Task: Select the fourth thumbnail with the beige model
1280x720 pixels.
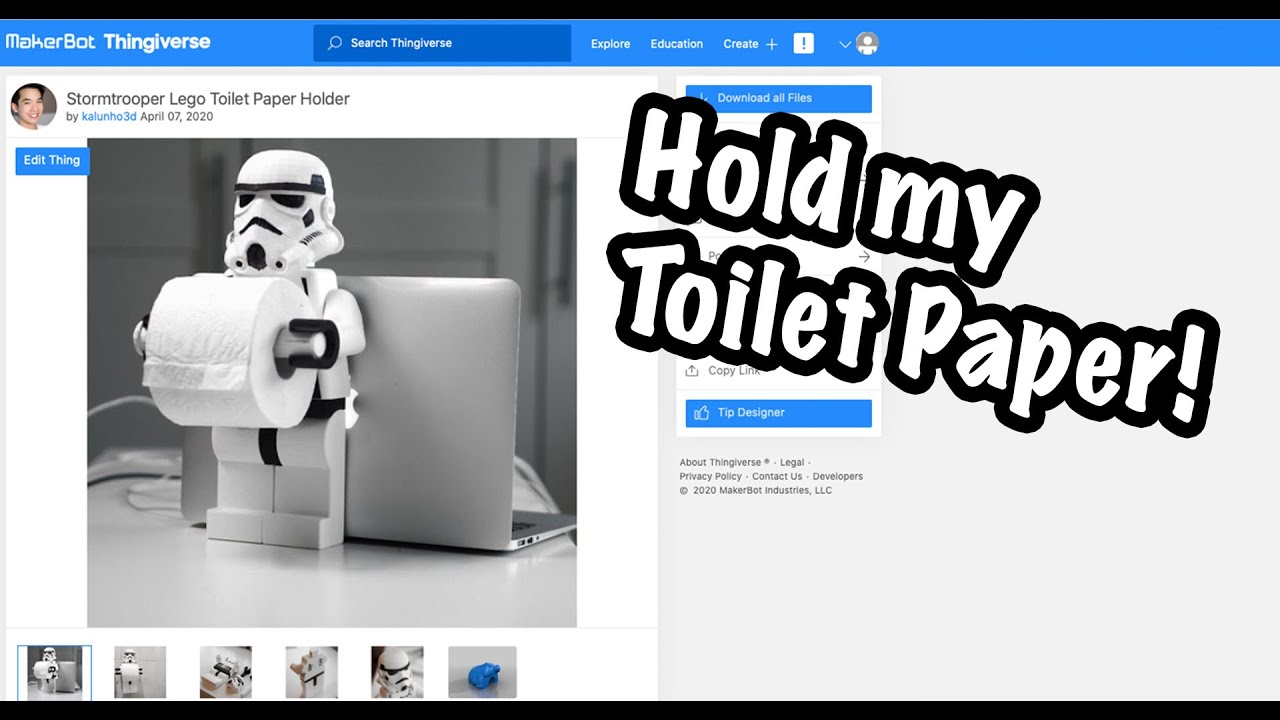Action: click(312, 672)
